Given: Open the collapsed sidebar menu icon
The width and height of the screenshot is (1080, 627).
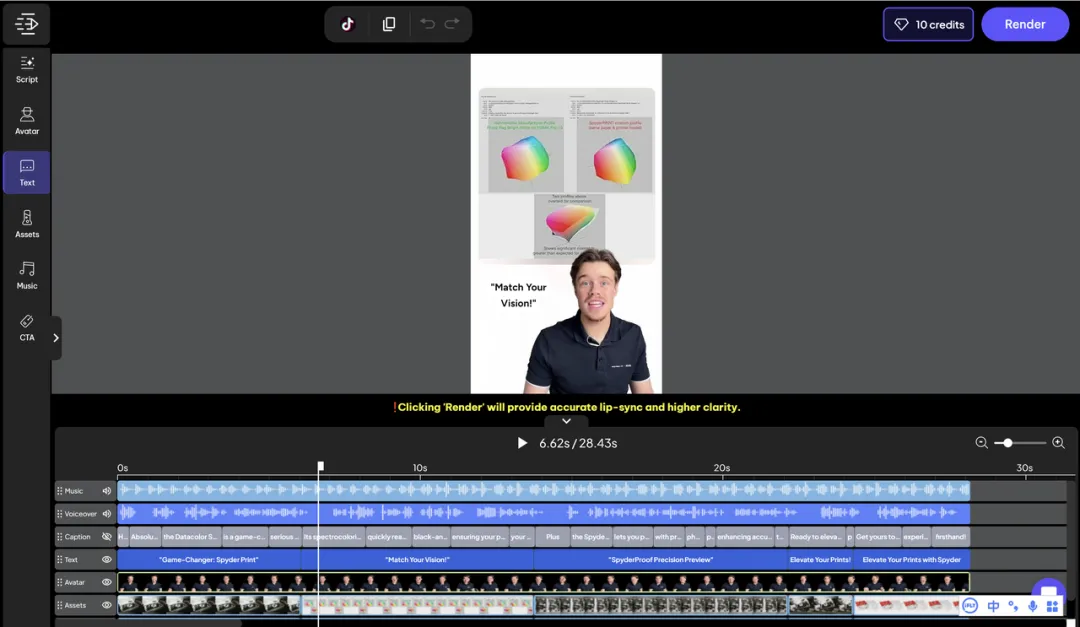Looking at the screenshot, I should click(x=26, y=24).
